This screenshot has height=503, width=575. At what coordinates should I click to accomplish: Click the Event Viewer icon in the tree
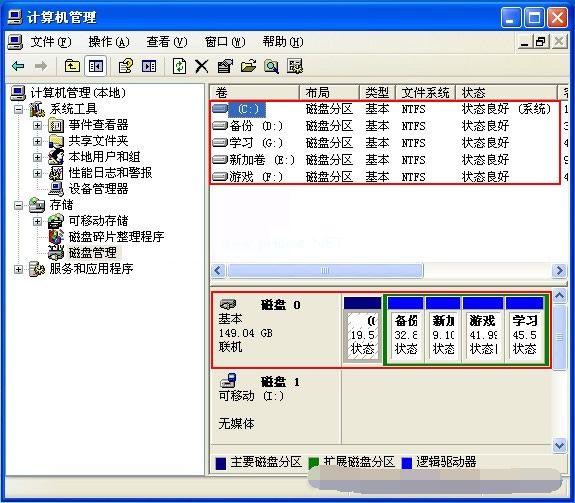click(56, 125)
